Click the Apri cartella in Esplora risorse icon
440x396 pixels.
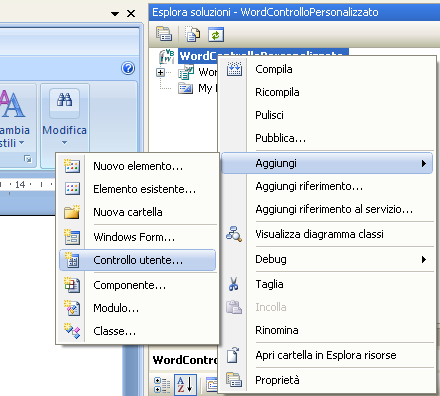pyautogui.click(x=233, y=355)
